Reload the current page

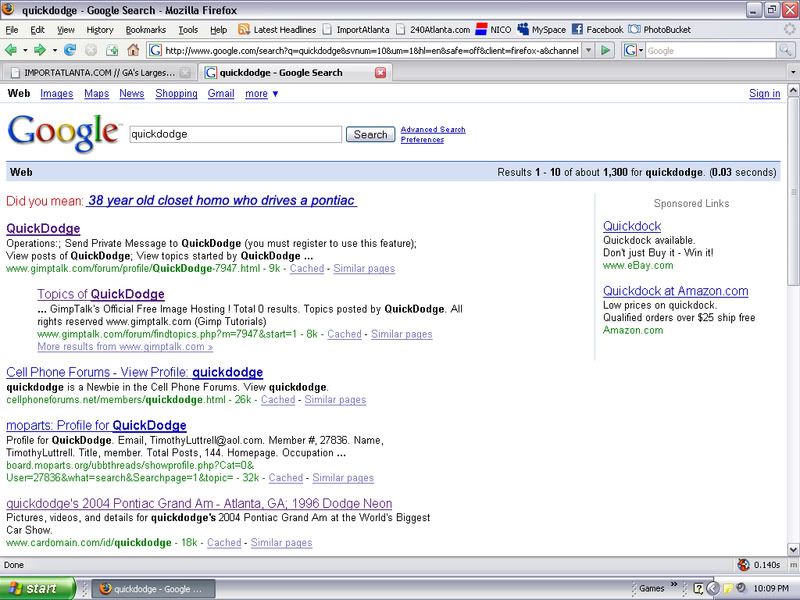click(x=70, y=50)
